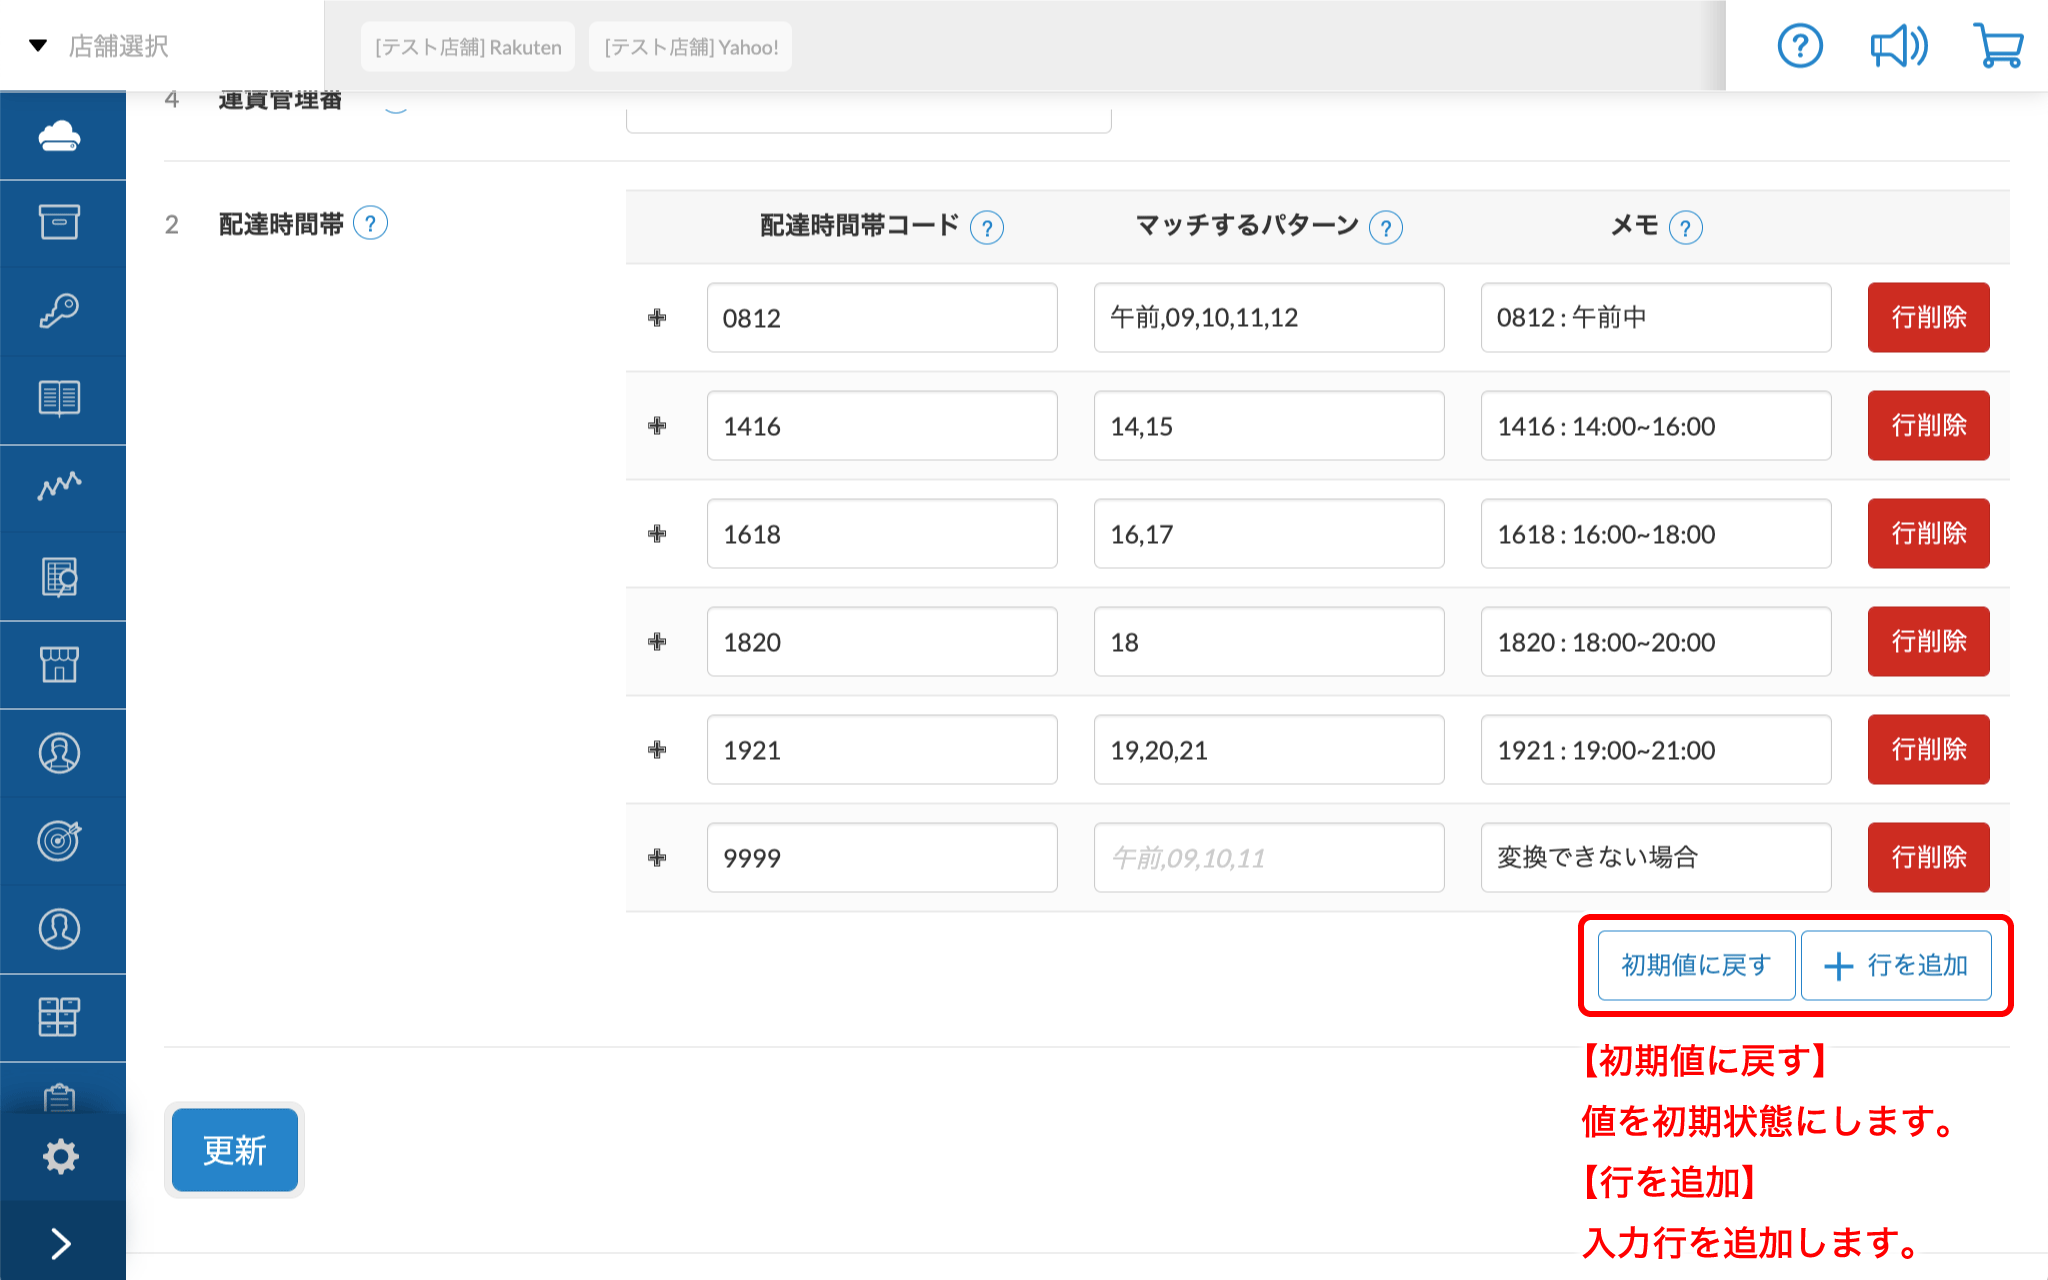Expand the sidebar with the chevron arrow
The width and height of the screenshot is (2048, 1280).
coord(62,1242)
